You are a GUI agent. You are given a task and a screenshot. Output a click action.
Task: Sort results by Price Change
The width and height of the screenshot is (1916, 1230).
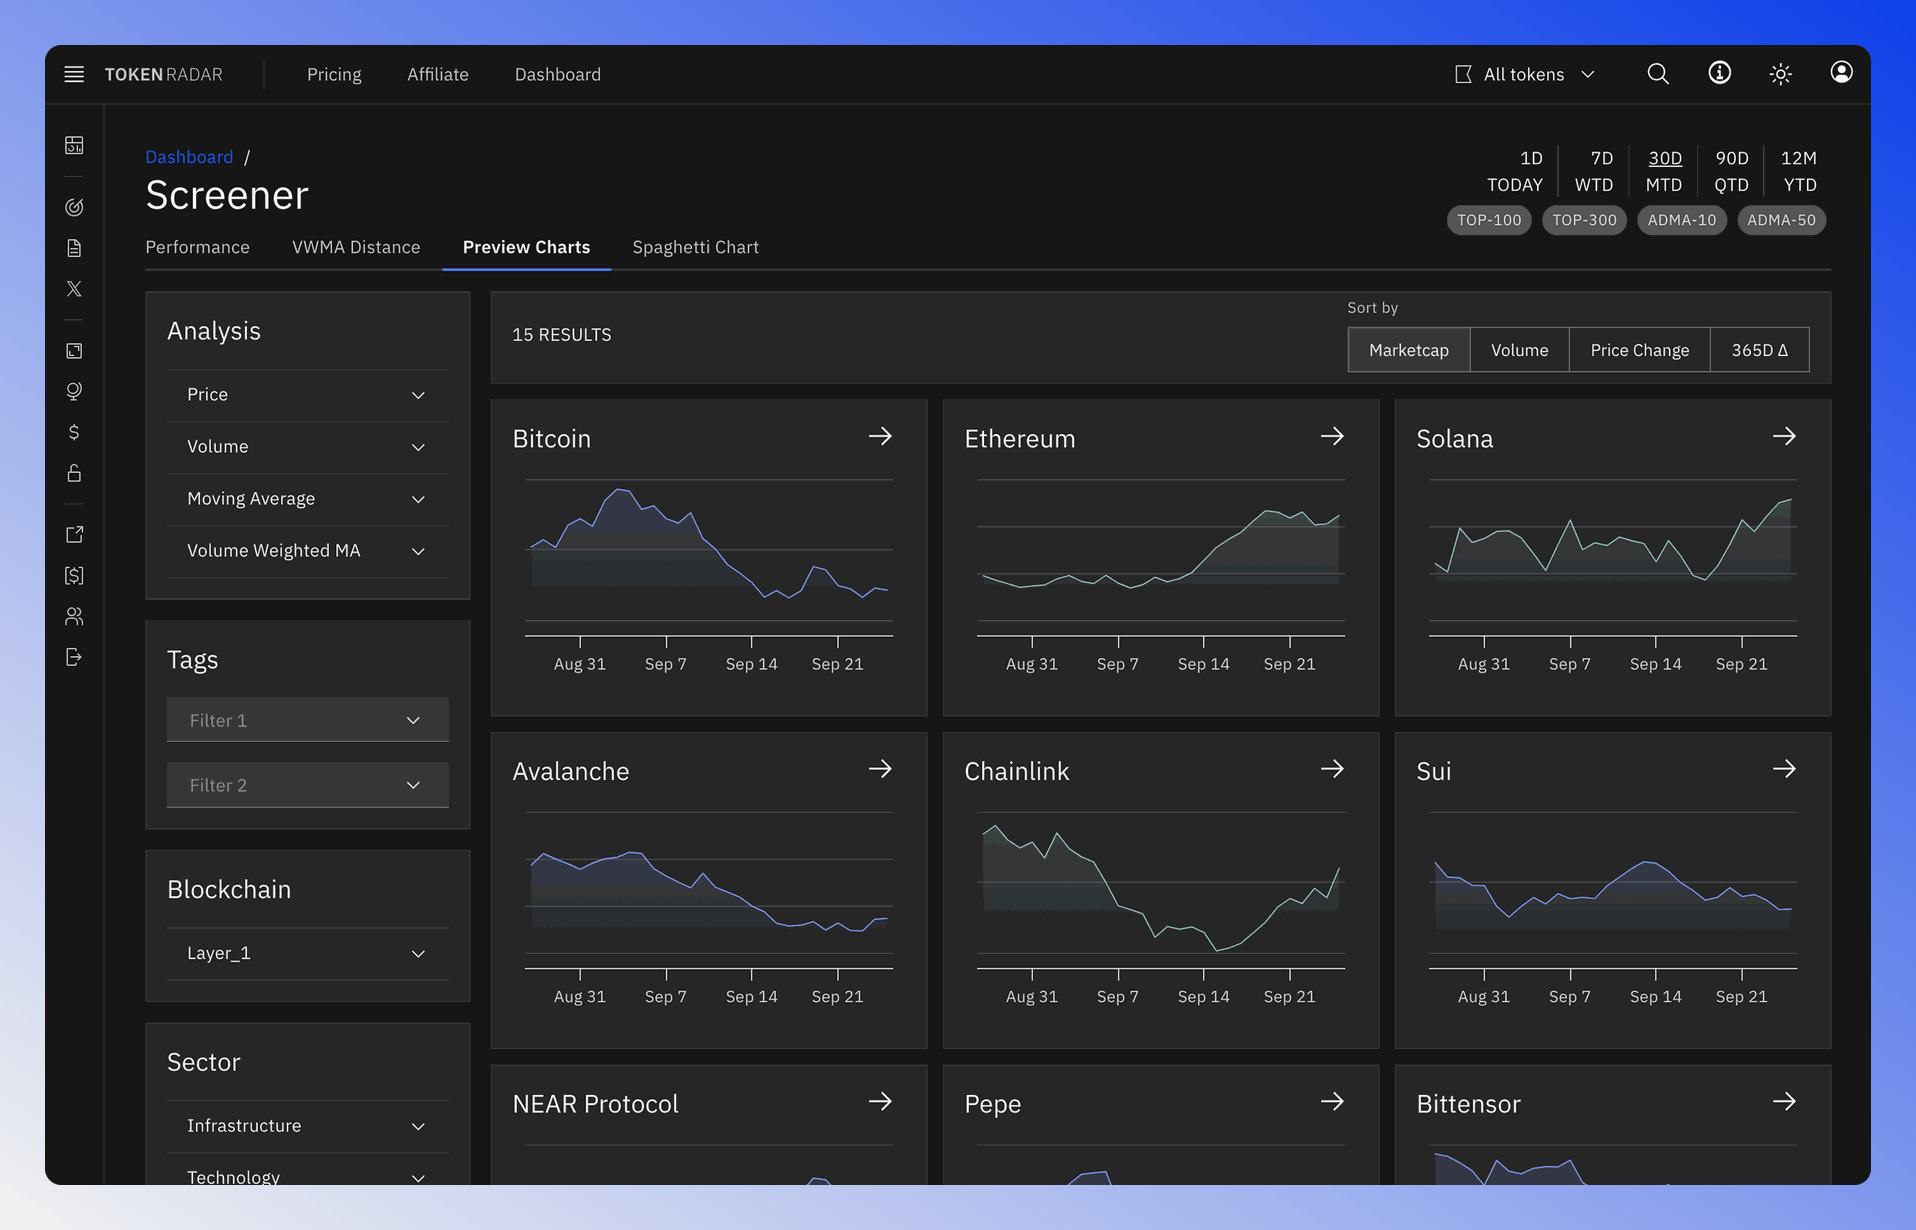click(x=1640, y=350)
